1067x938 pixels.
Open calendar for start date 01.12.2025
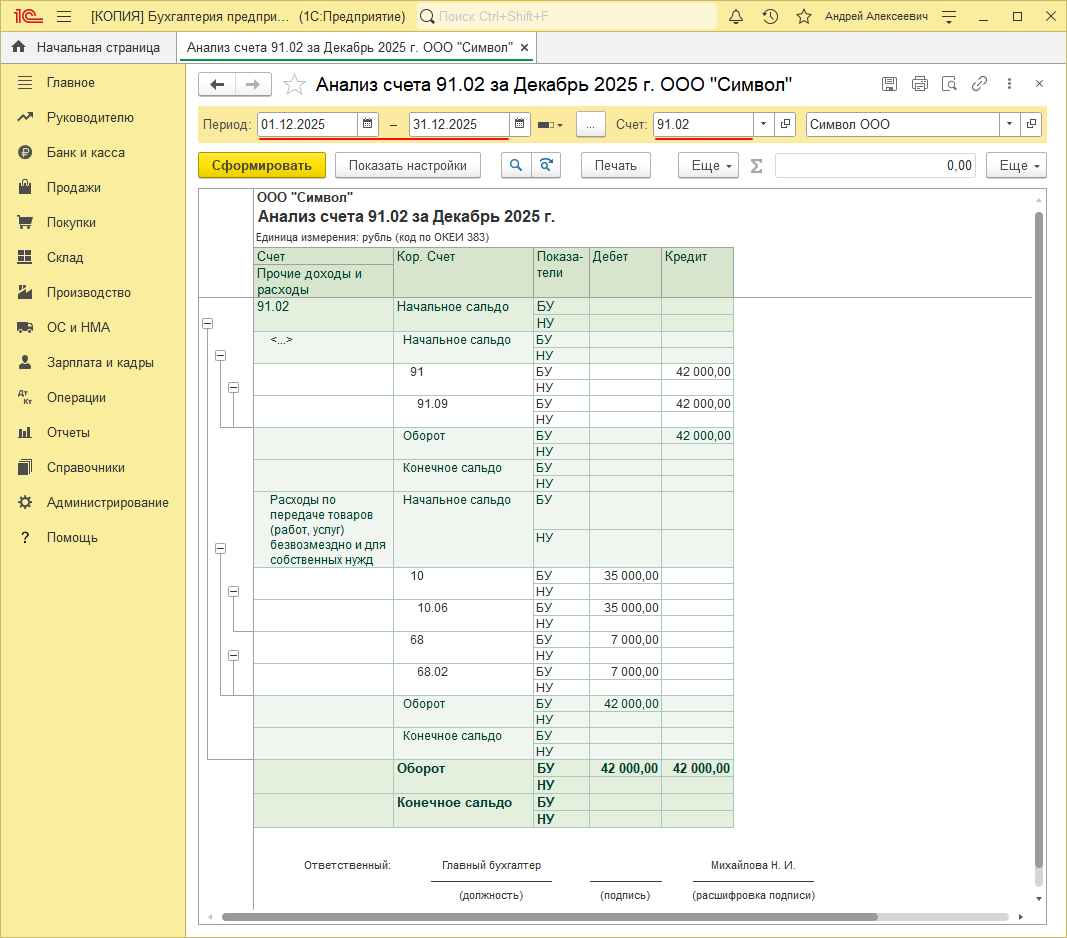click(368, 124)
